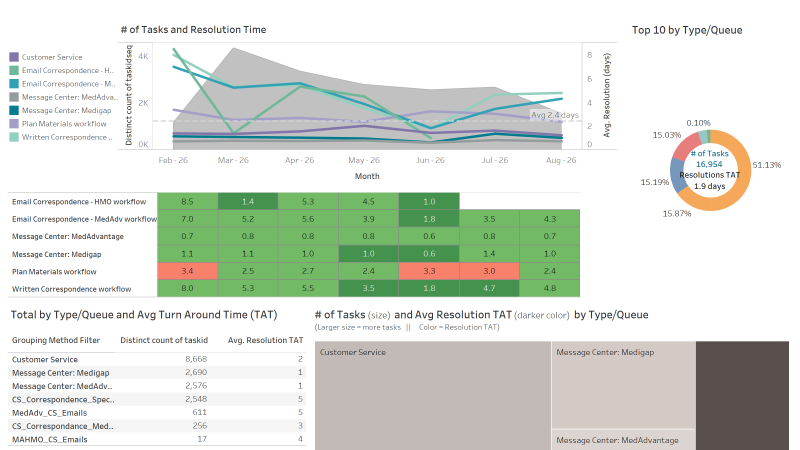Click the Customer Service treemap block
The height and width of the screenshot is (450, 800).
[433, 396]
